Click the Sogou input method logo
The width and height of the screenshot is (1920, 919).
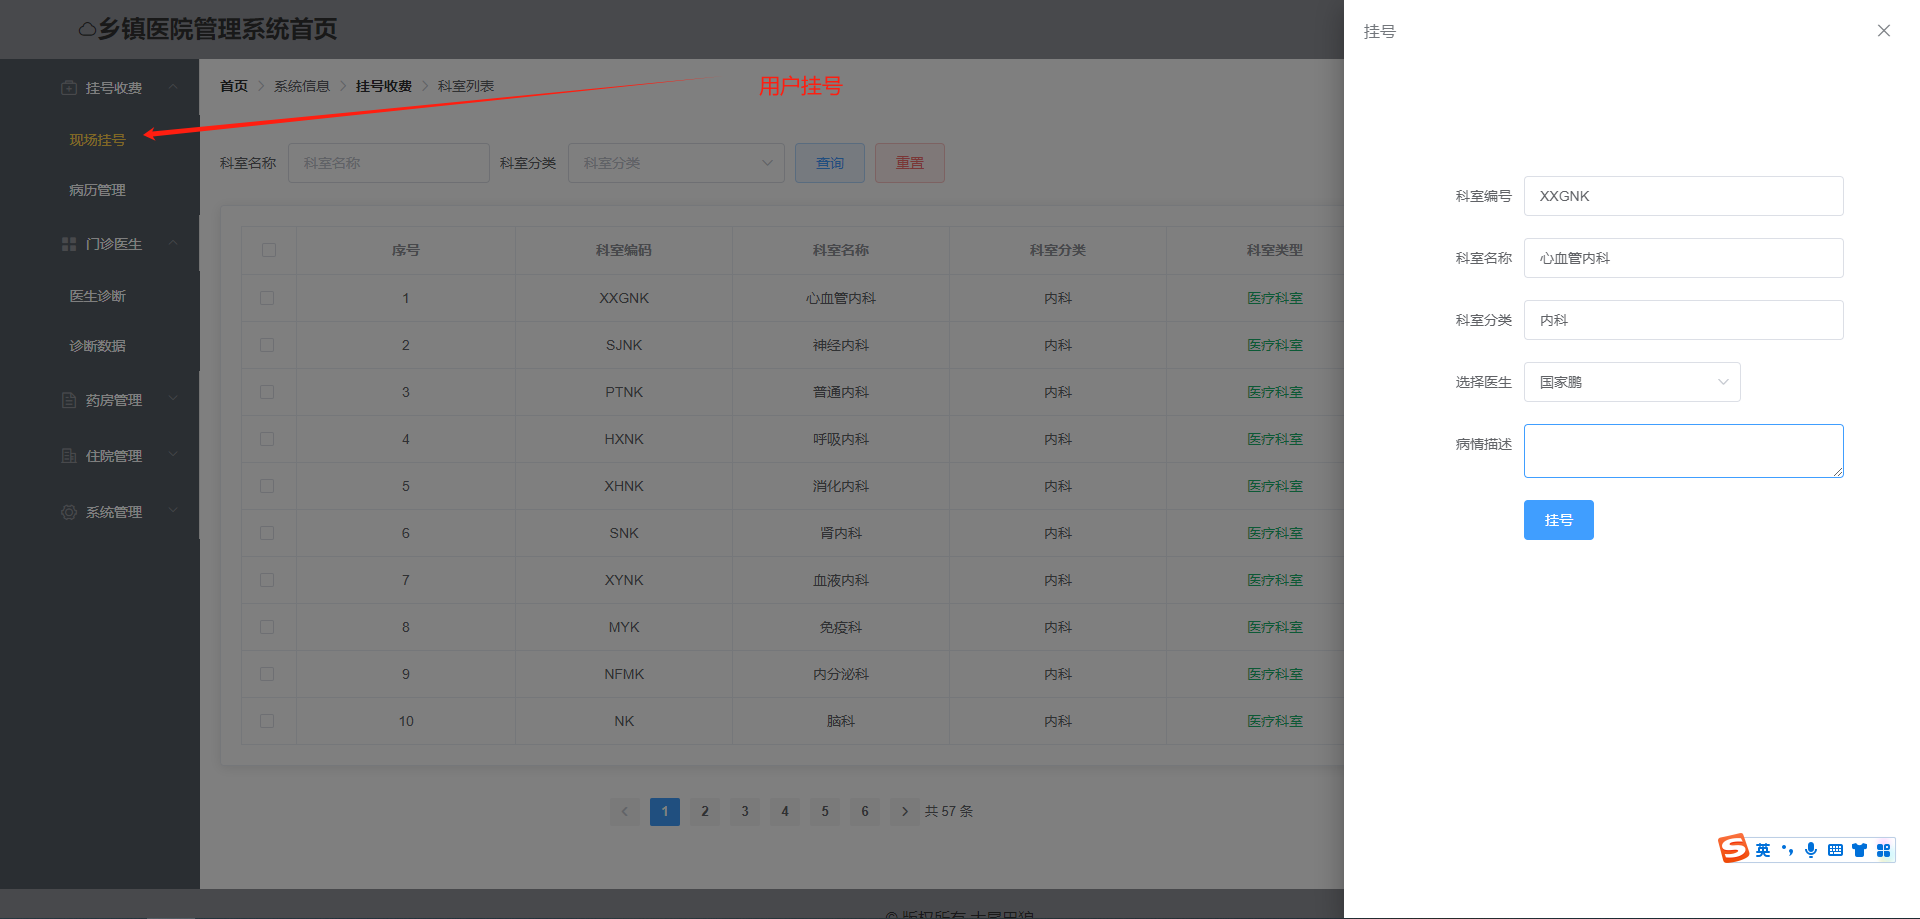pos(1734,849)
